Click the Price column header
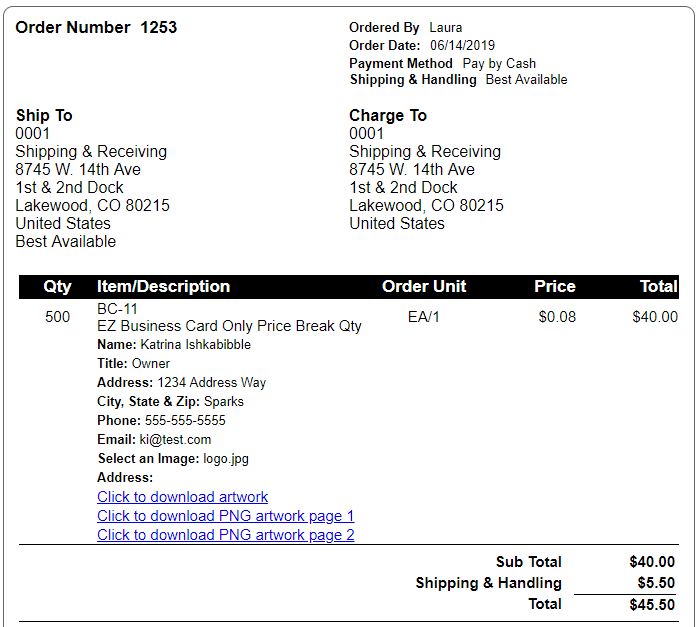The height and width of the screenshot is (627, 698). tap(555, 287)
